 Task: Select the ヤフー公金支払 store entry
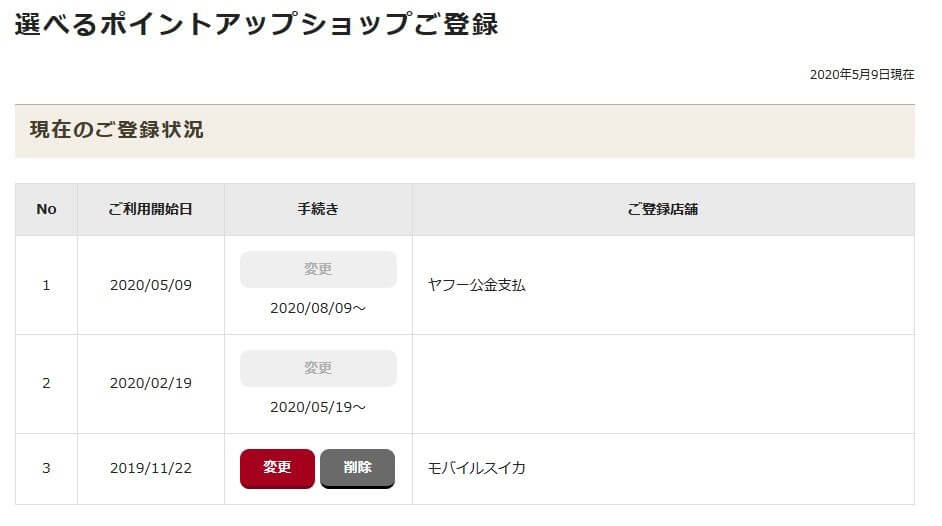[476, 285]
